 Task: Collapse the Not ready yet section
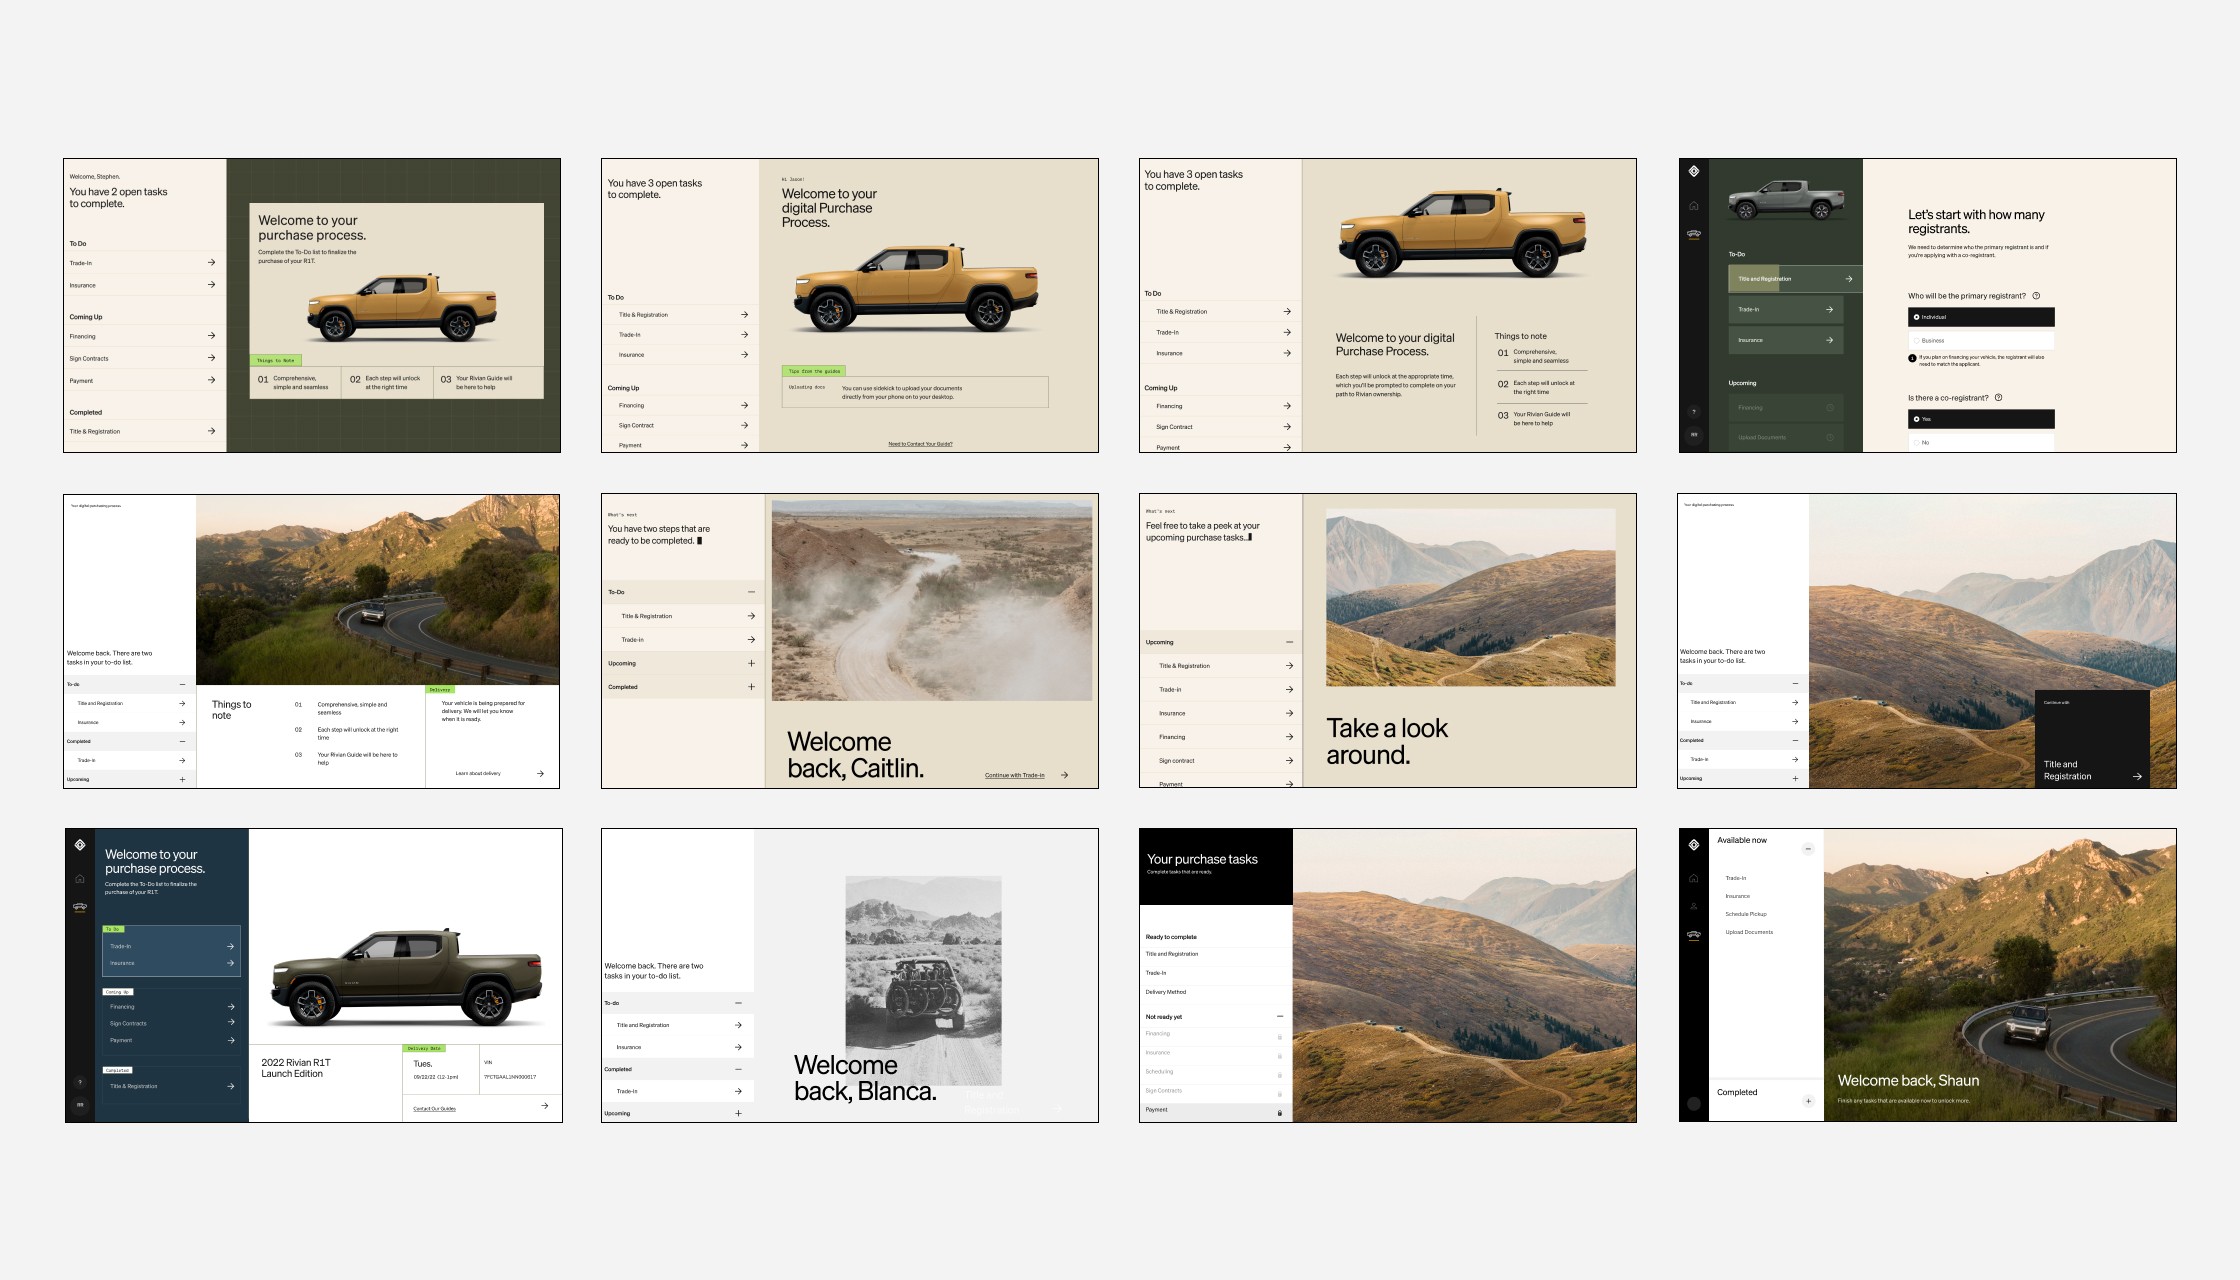[x=1279, y=1016]
